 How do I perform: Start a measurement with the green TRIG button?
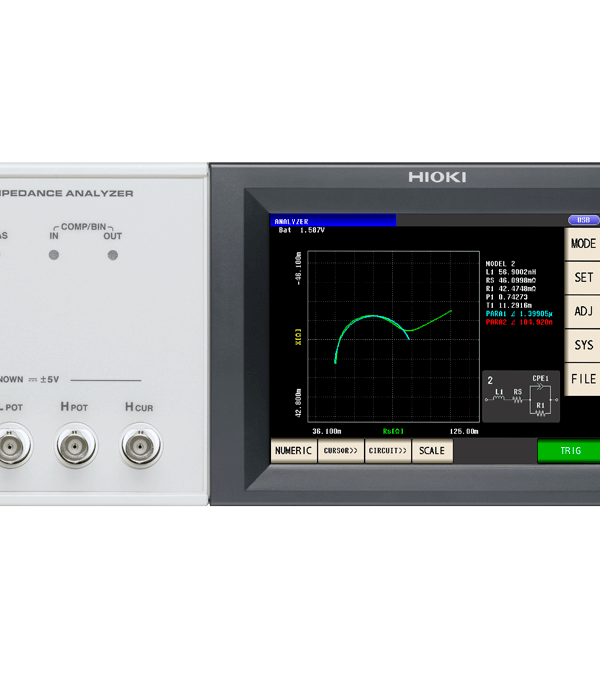[569, 451]
